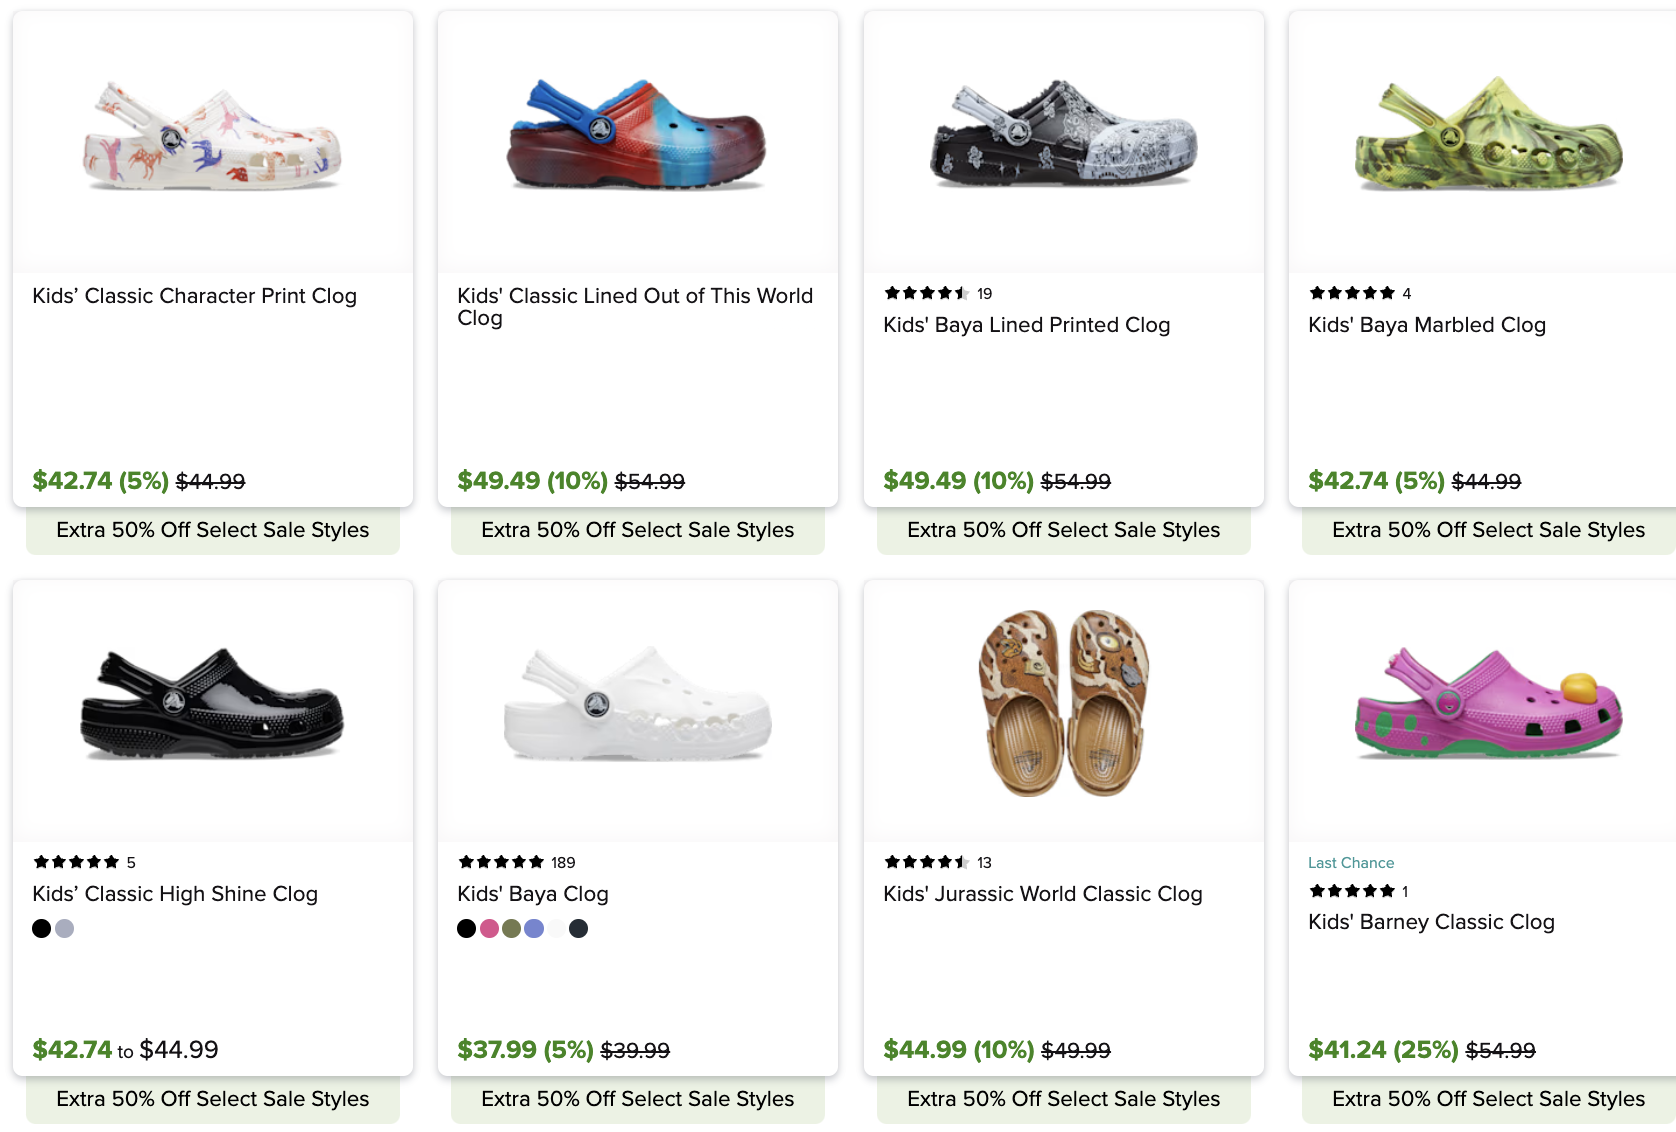Image resolution: width=1676 pixels, height=1132 pixels.
Task: Select the olive green Baya Clog swatch
Action: tap(511, 928)
